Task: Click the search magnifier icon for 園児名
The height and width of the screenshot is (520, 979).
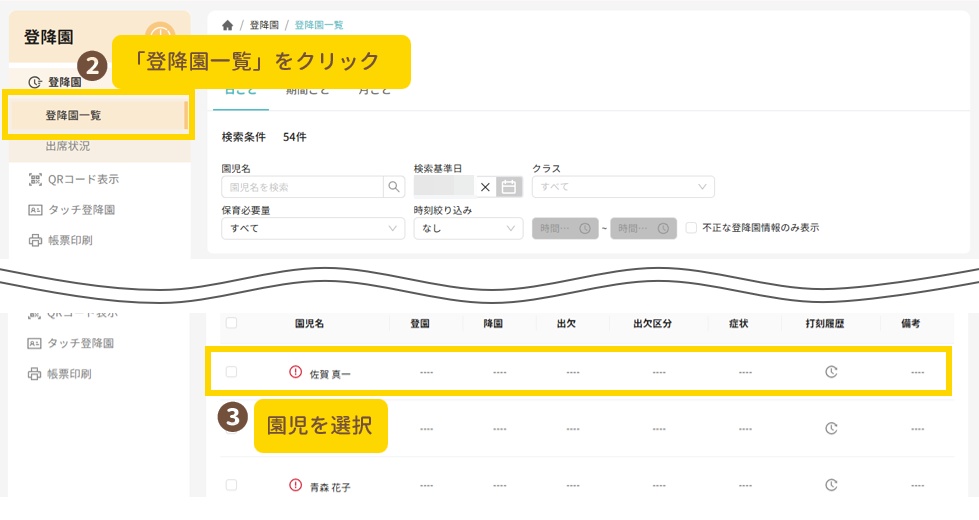Action: pos(395,187)
